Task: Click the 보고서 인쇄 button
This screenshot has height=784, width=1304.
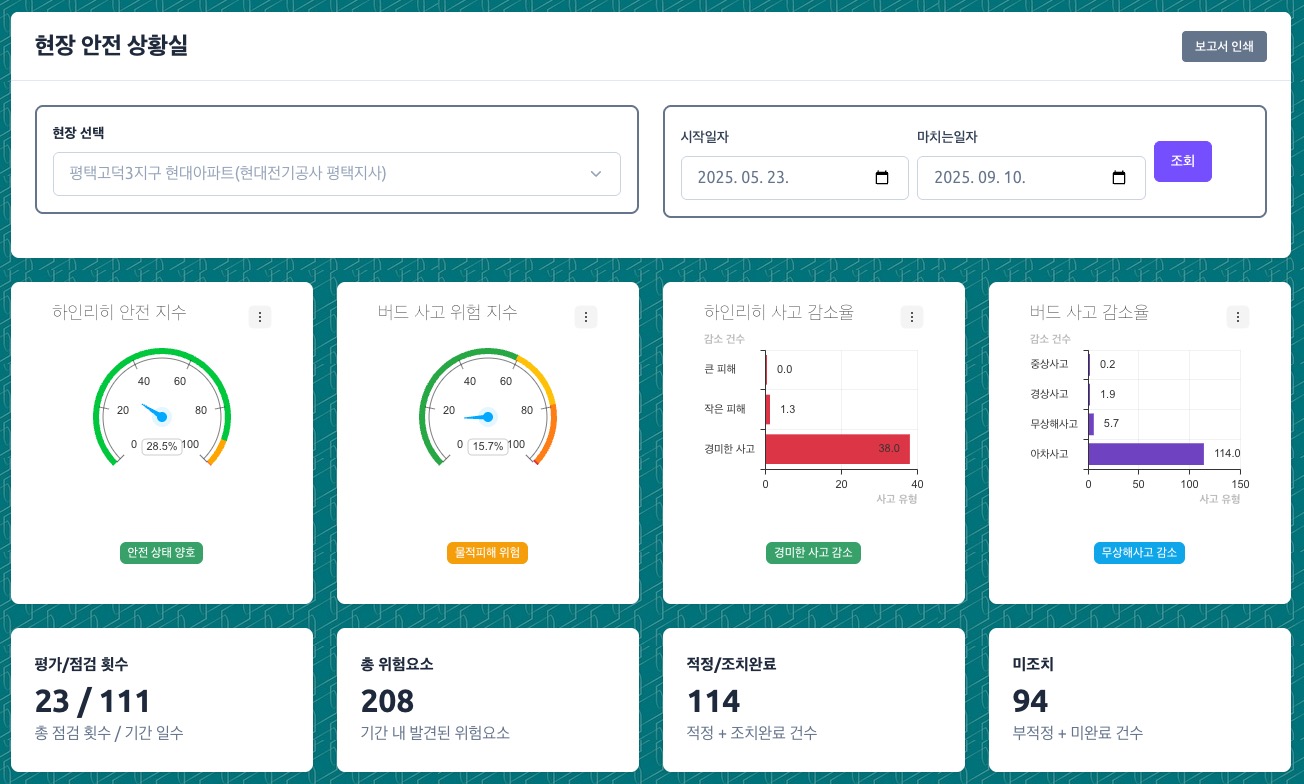Action: click(1224, 47)
